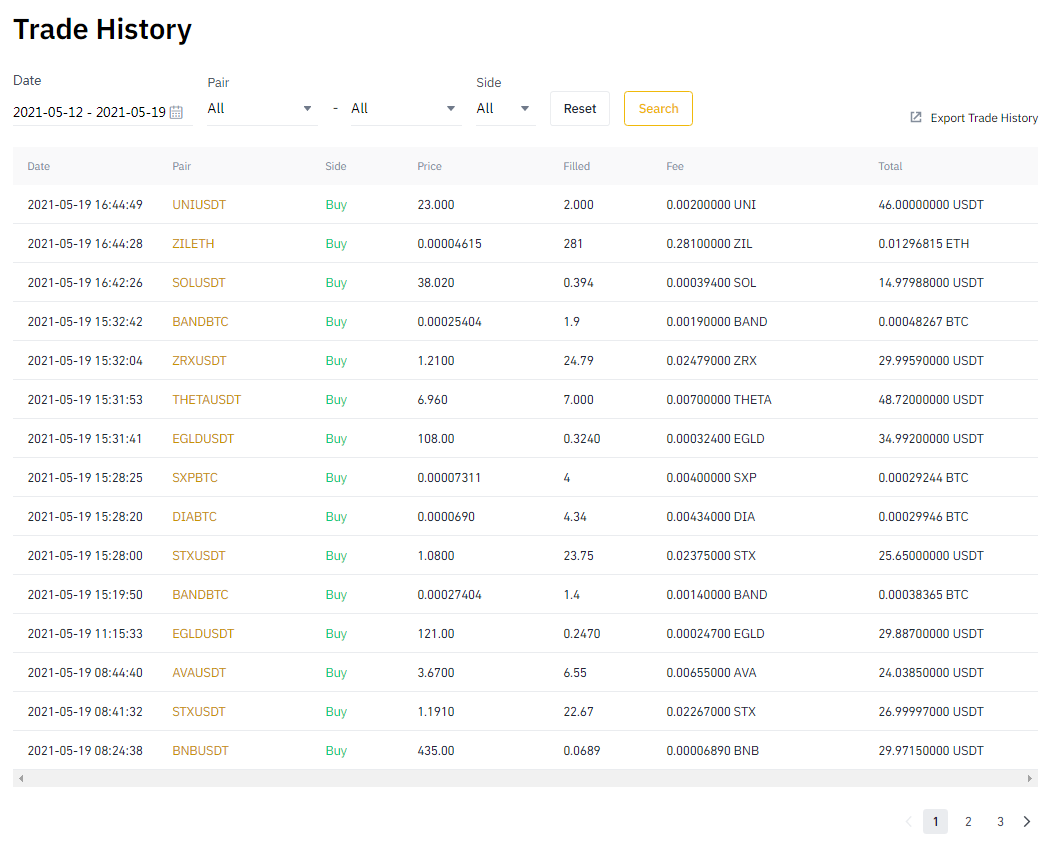
Task: Go to page 3
Action: 1000,821
